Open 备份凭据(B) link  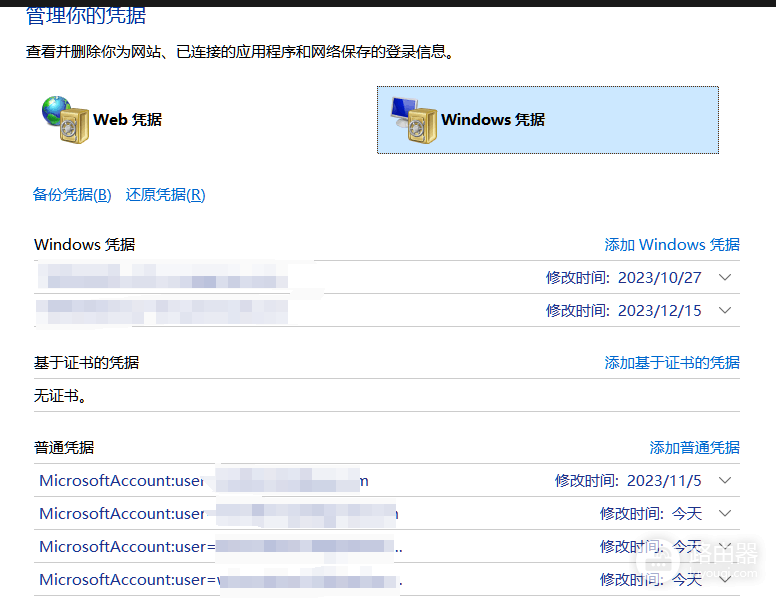[x=72, y=195]
